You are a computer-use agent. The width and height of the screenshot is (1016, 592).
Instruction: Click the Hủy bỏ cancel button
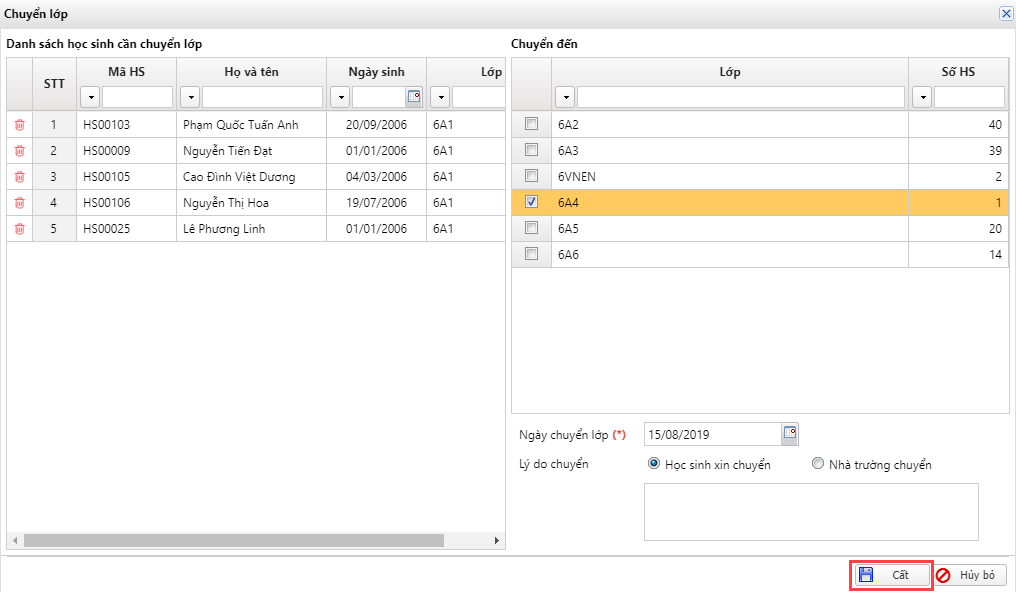point(970,575)
